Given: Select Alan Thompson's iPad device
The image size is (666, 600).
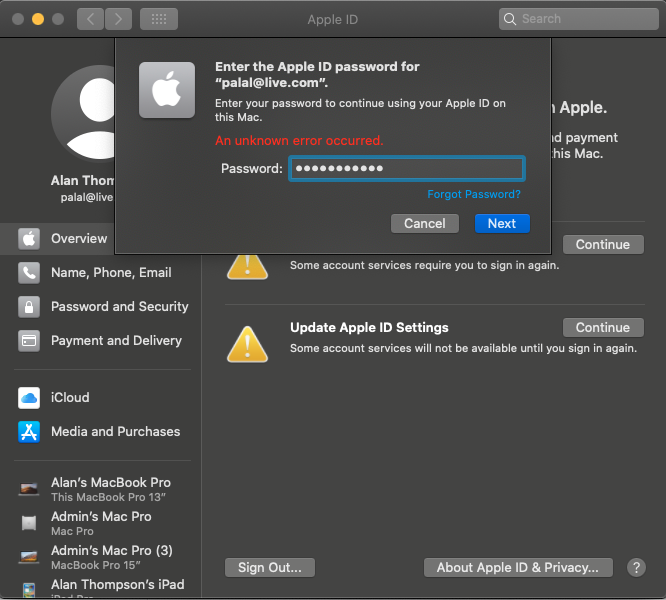Looking at the screenshot, I should pyautogui.click(x=101, y=588).
